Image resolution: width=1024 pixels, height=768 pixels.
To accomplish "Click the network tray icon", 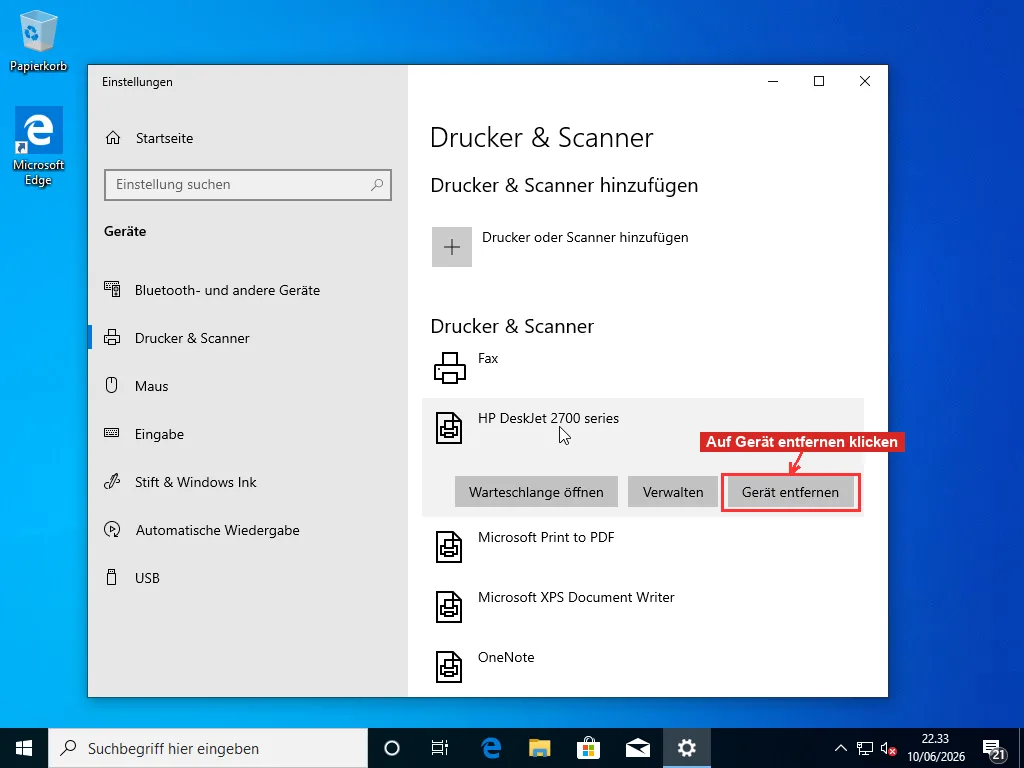I will click(x=865, y=748).
